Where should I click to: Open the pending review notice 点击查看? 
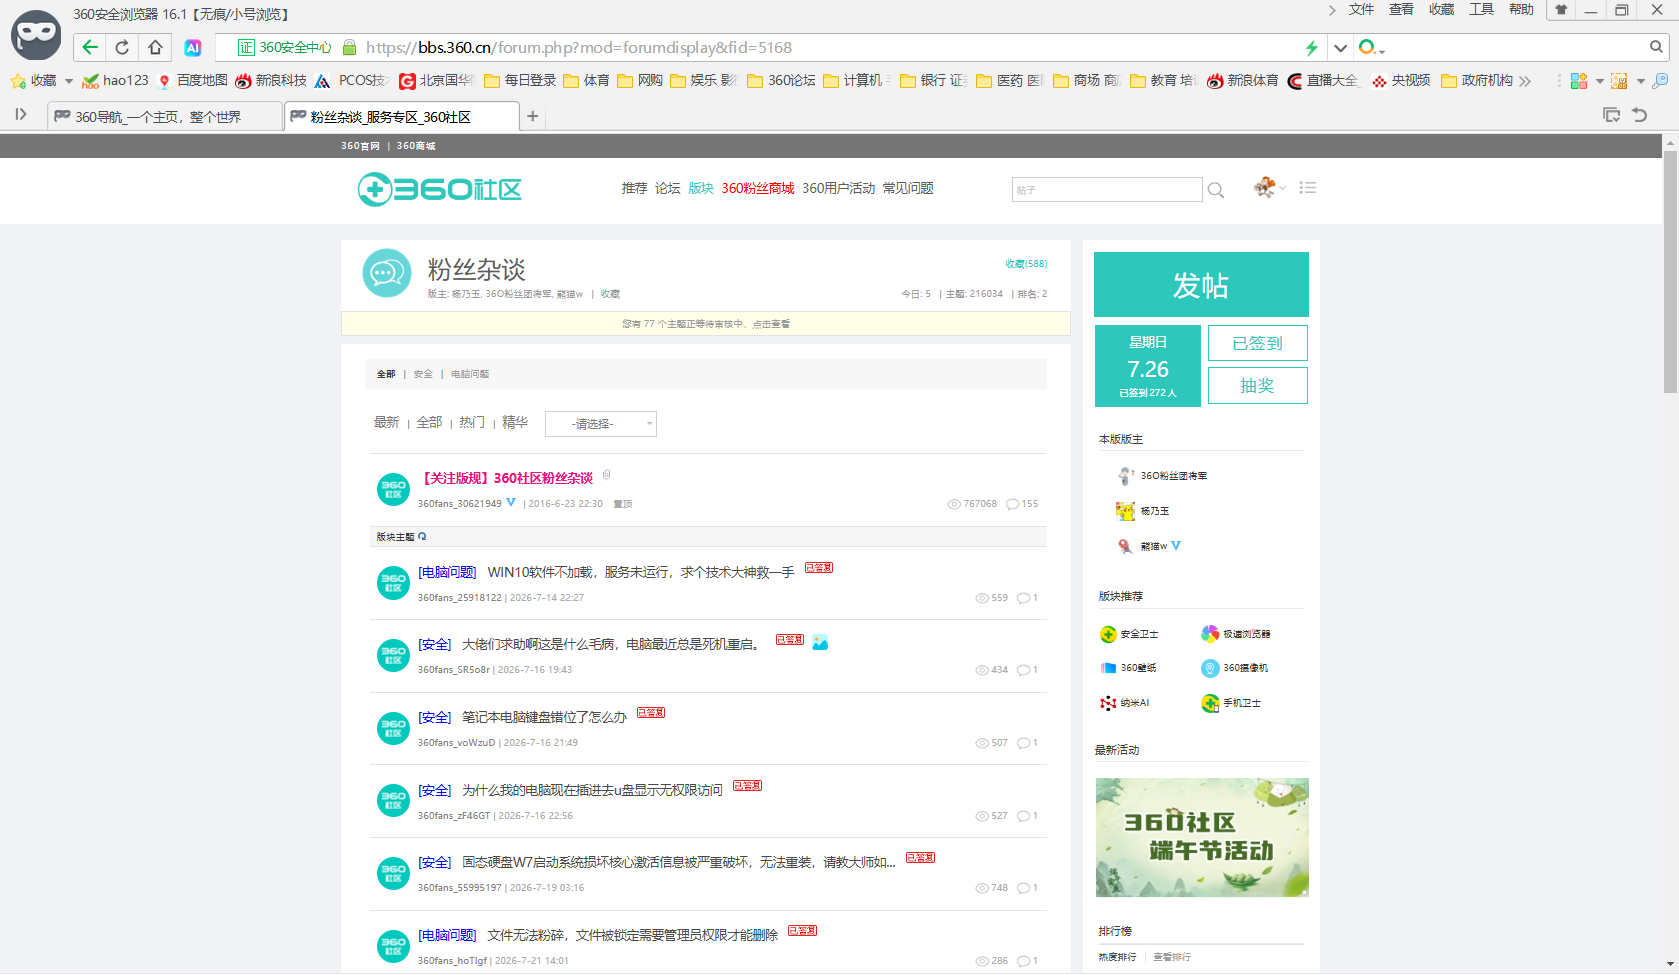coord(771,324)
